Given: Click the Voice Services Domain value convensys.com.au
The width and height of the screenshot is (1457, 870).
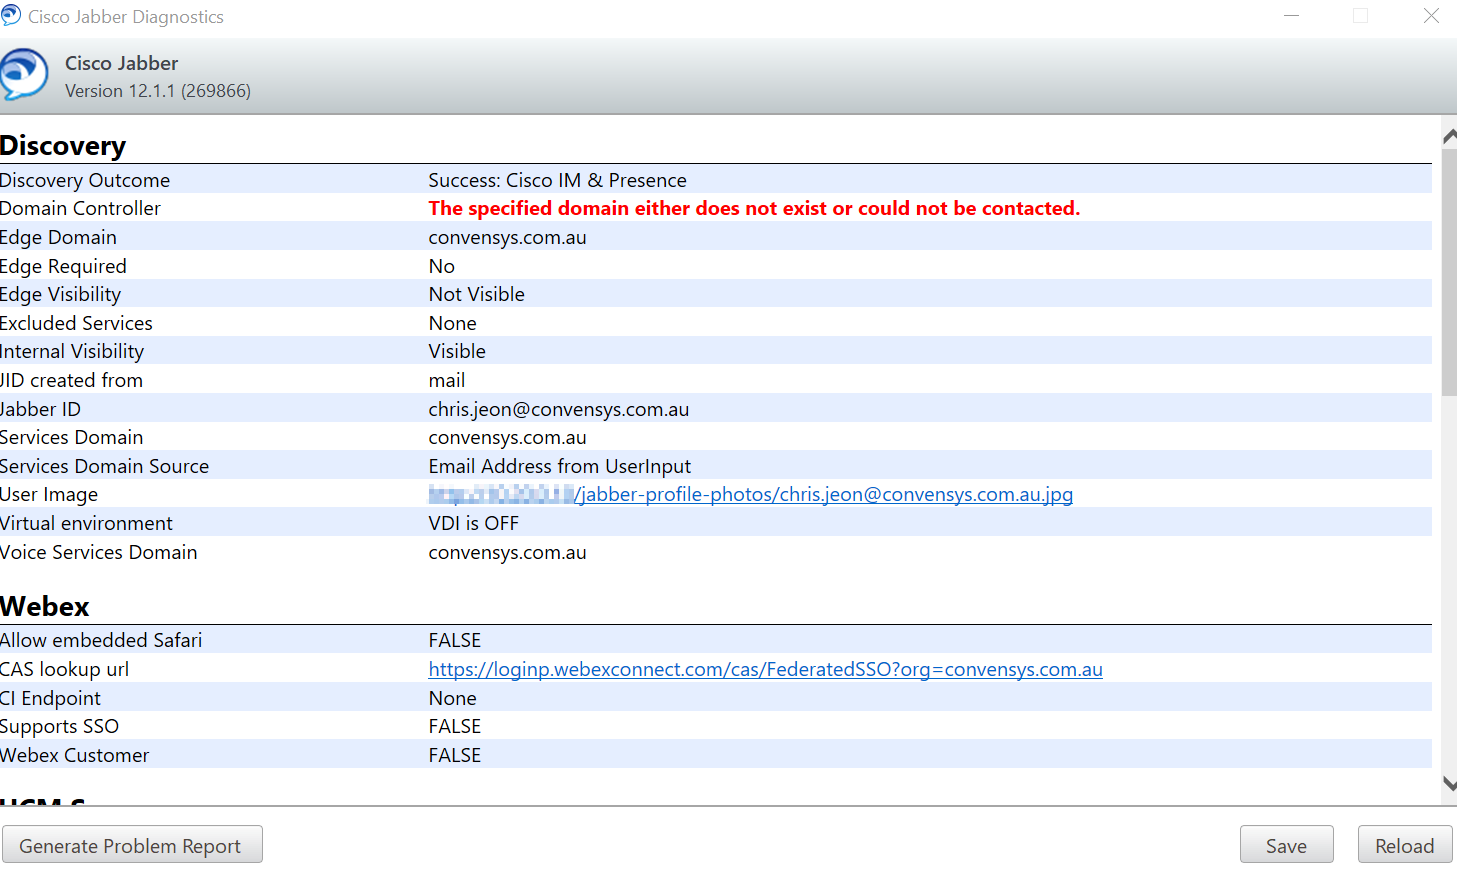Looking at the screenshot, I should 507,552.
